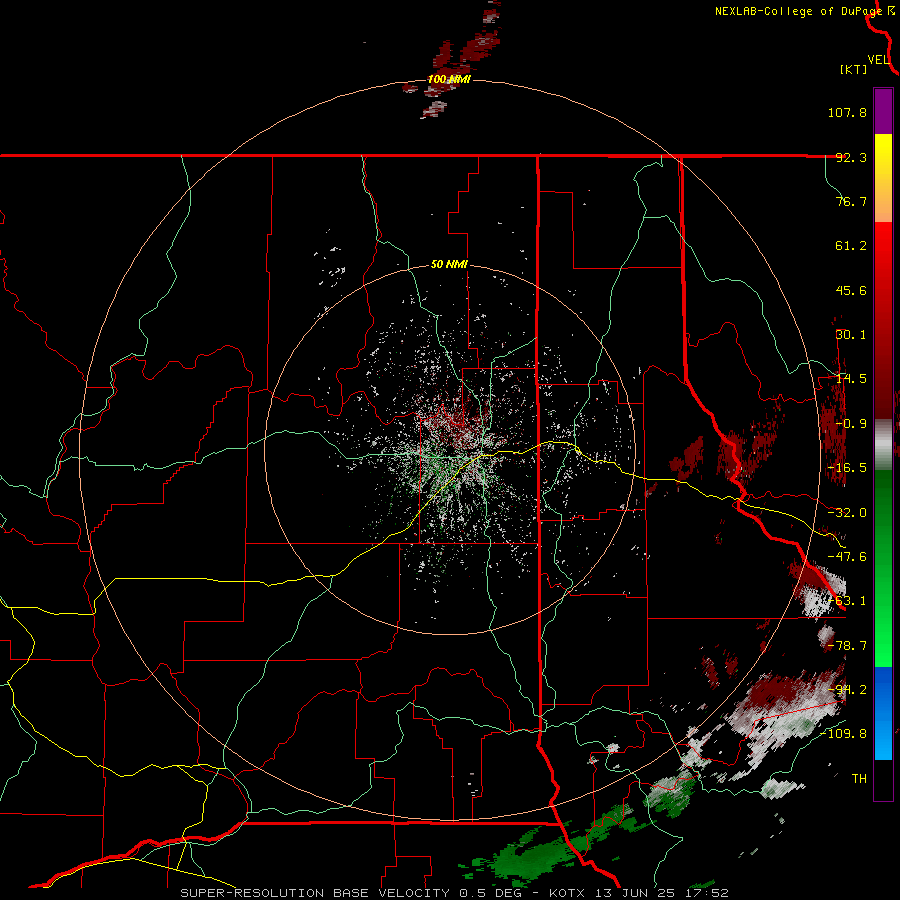
Task: Pick the dark TH segment of velocity scale
Action: click(883, 779)
